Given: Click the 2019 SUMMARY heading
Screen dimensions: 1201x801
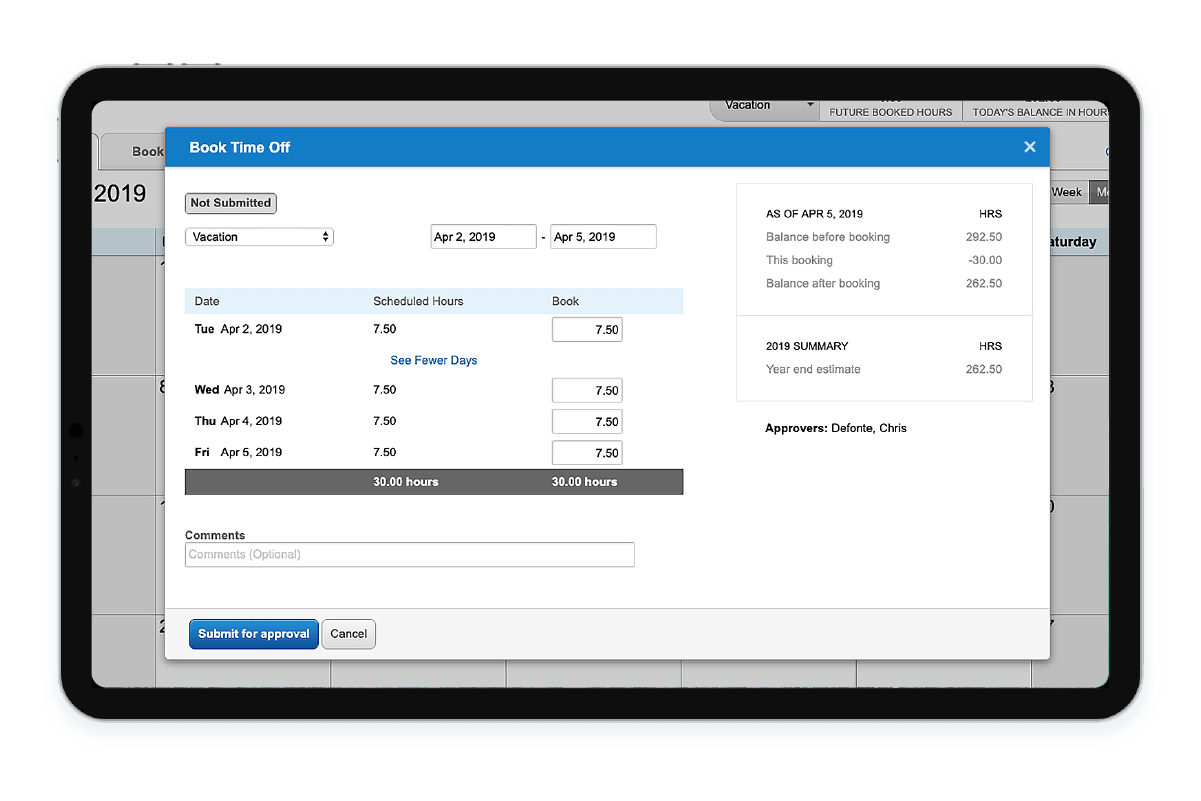Looking at the screenshot, I should pyautogui.click(x=807, y=346).
